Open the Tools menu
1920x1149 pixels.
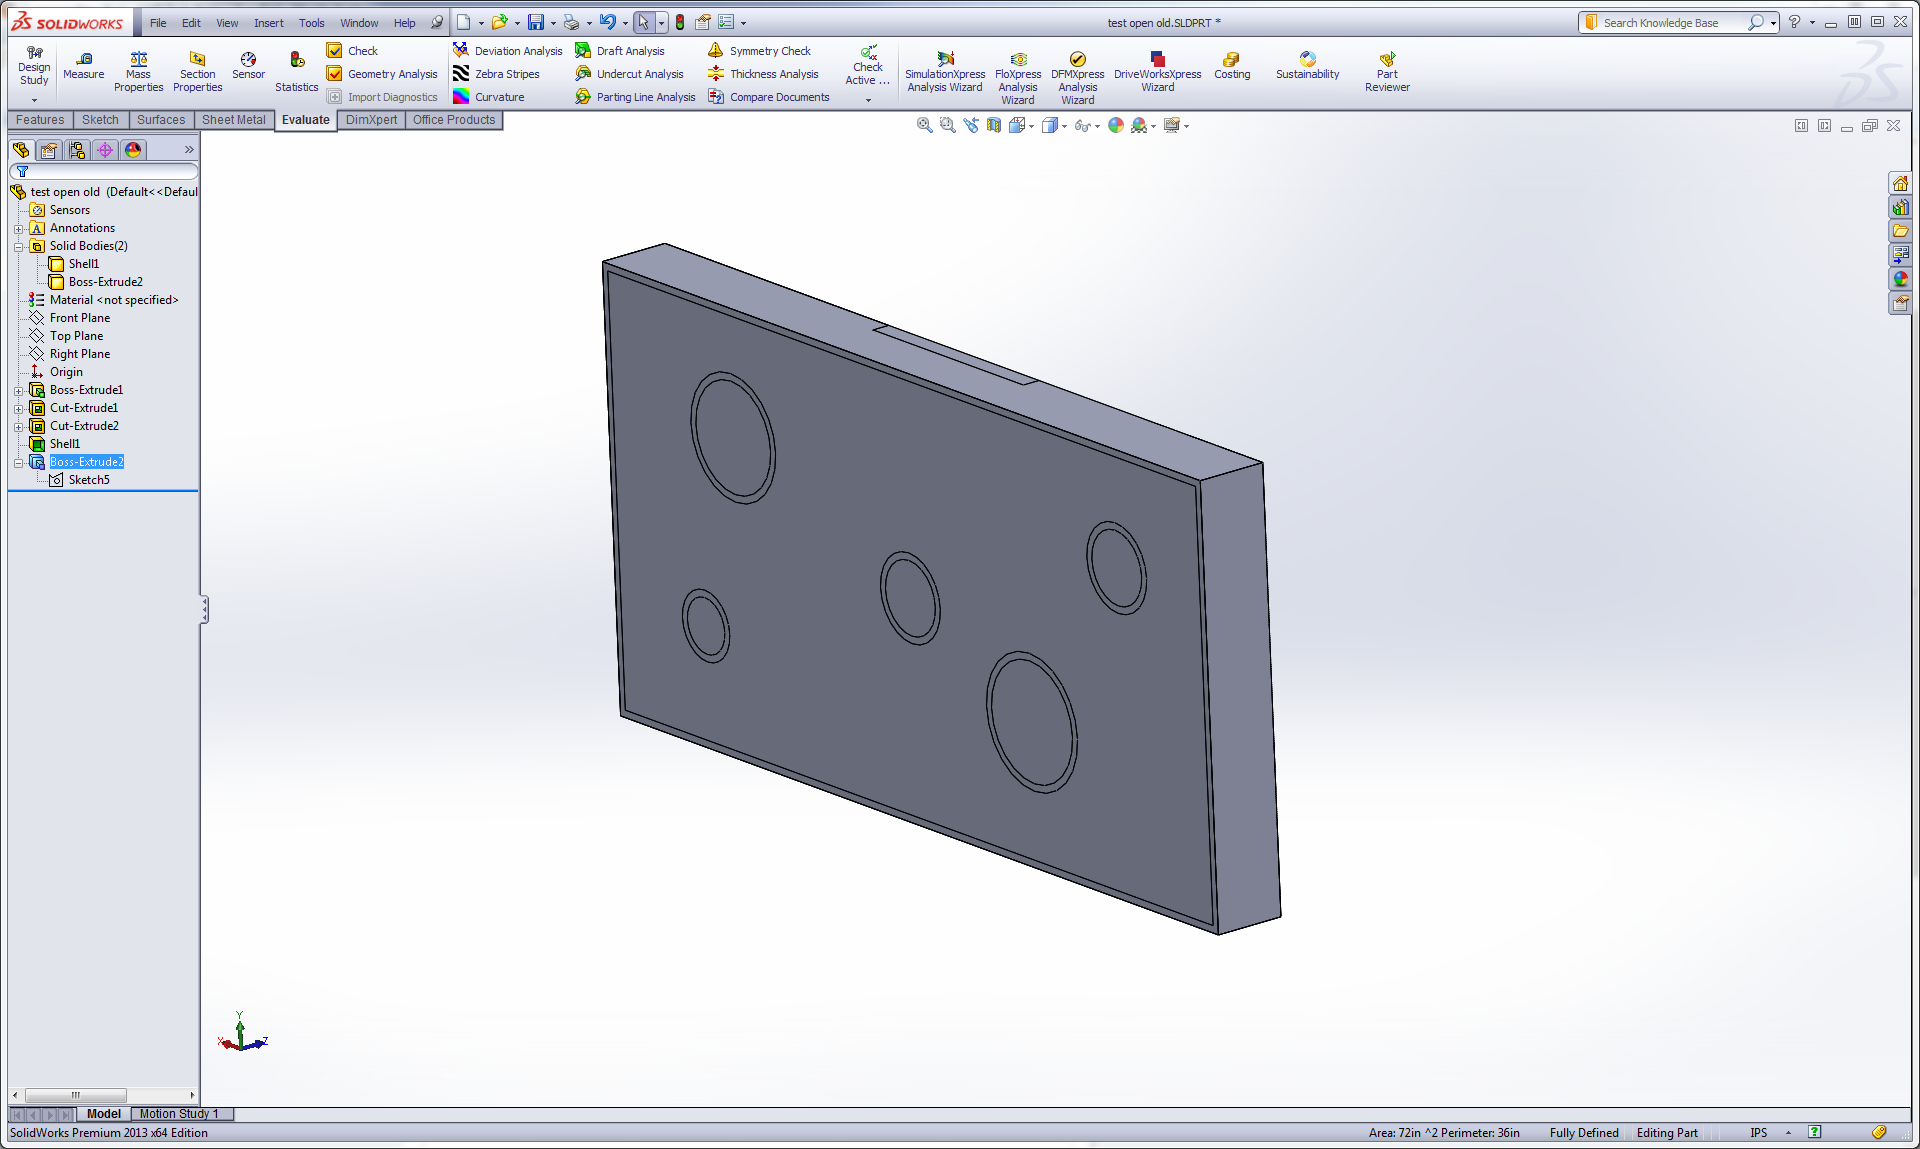point(311,23)
